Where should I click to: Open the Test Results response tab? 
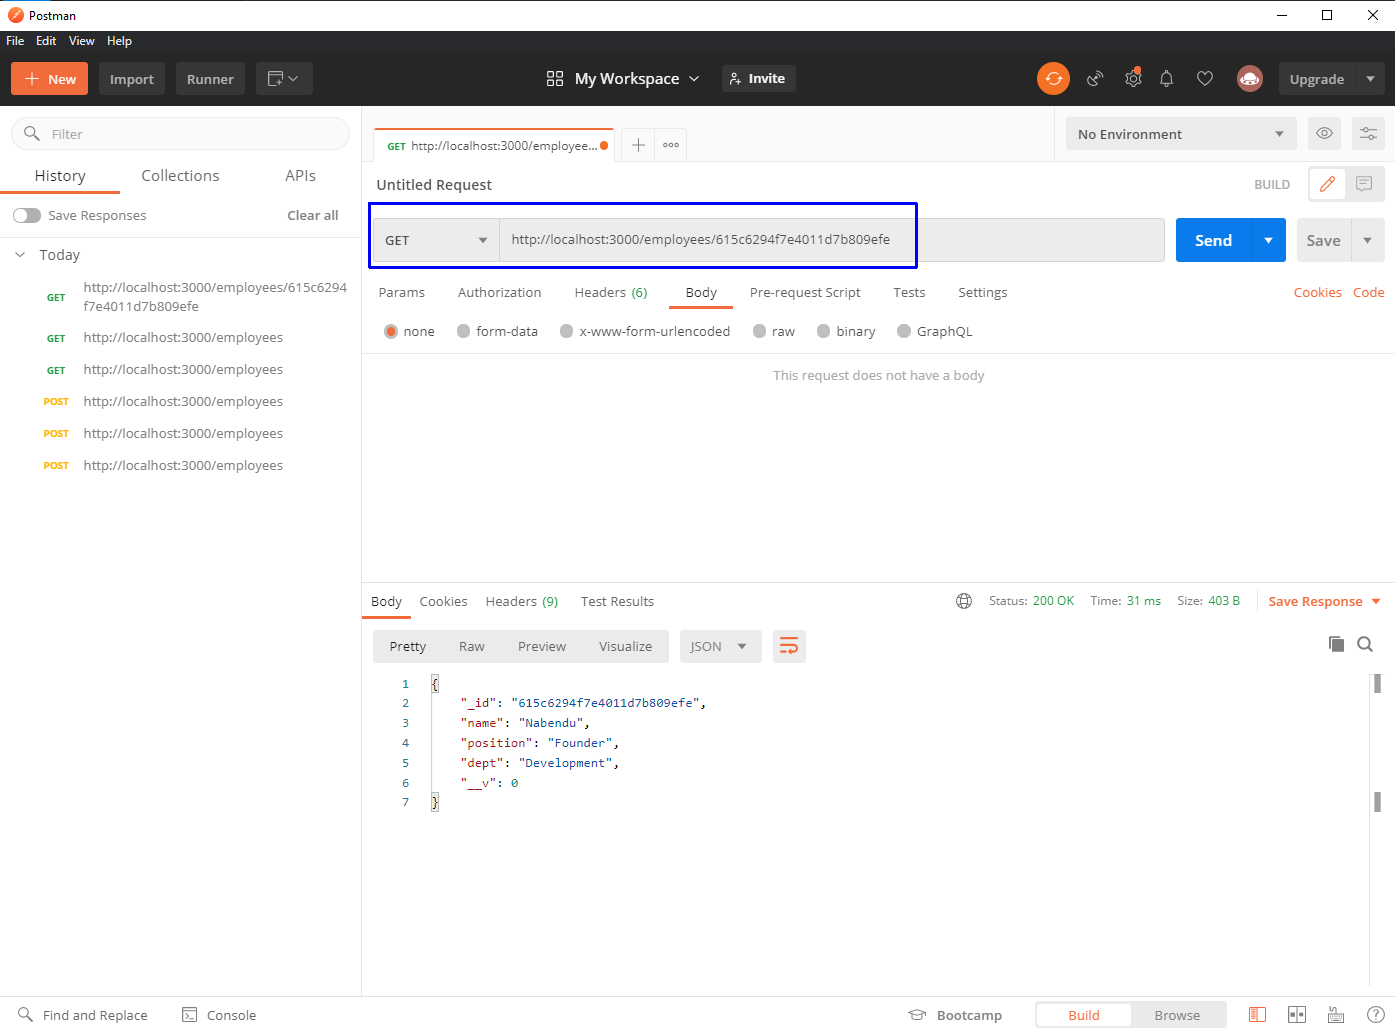(x=617, y=601)
